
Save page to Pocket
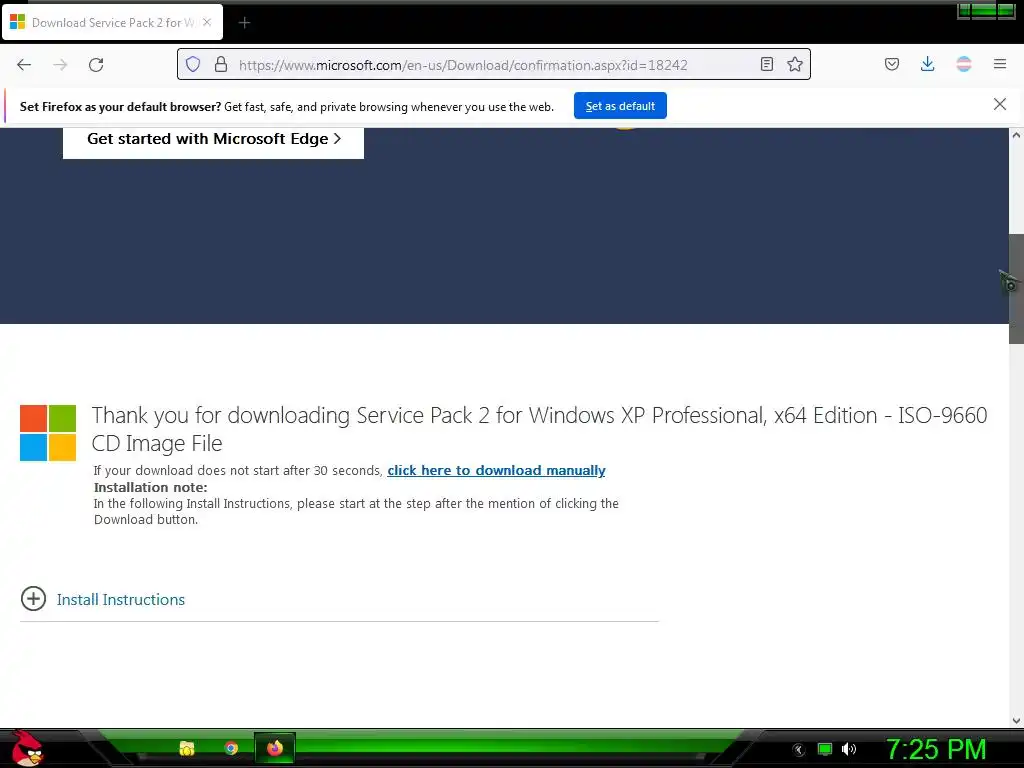click(x=891, y=64)
